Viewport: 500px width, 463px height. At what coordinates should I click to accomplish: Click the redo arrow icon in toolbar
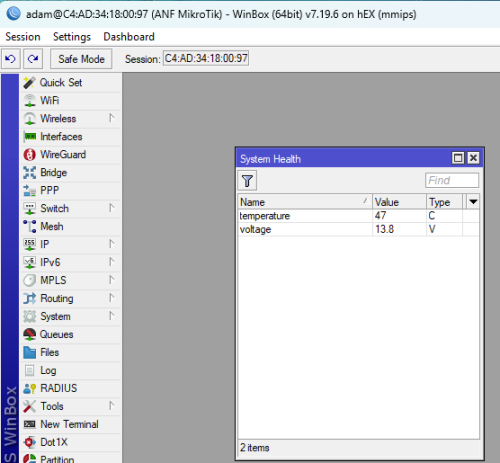click(33, 59)
